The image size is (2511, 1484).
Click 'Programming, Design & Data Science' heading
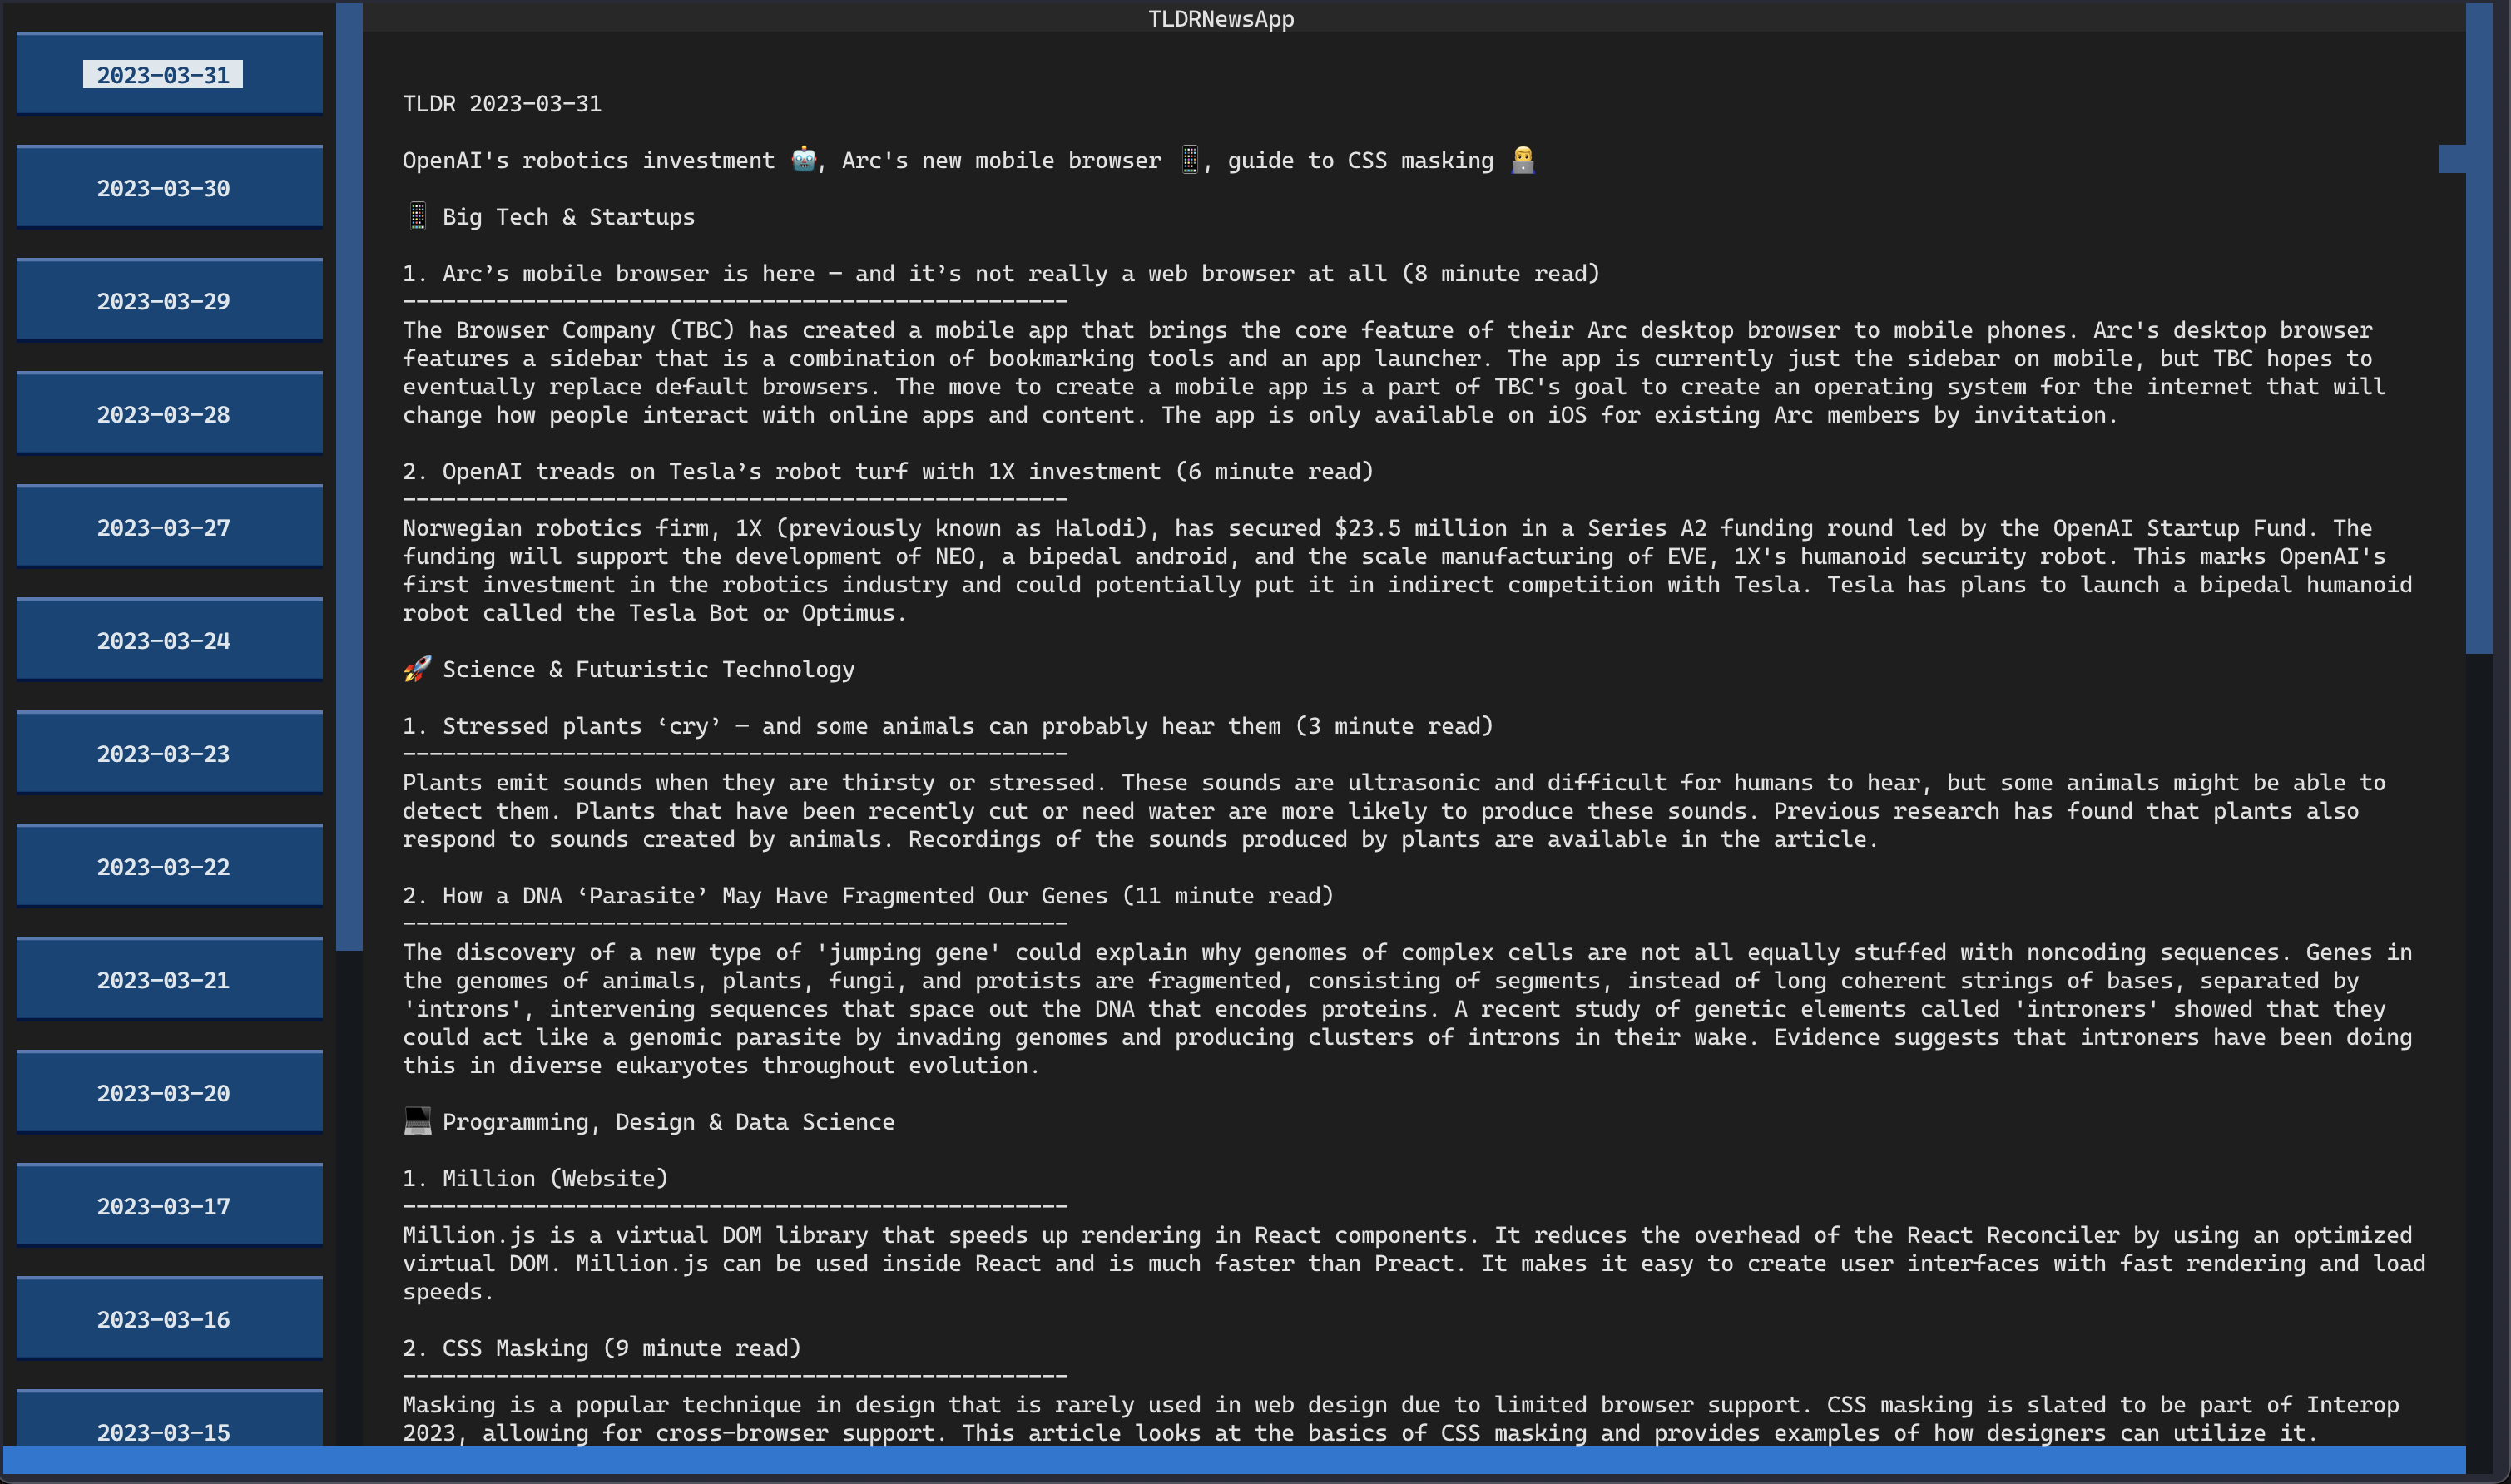point(668,1122)
